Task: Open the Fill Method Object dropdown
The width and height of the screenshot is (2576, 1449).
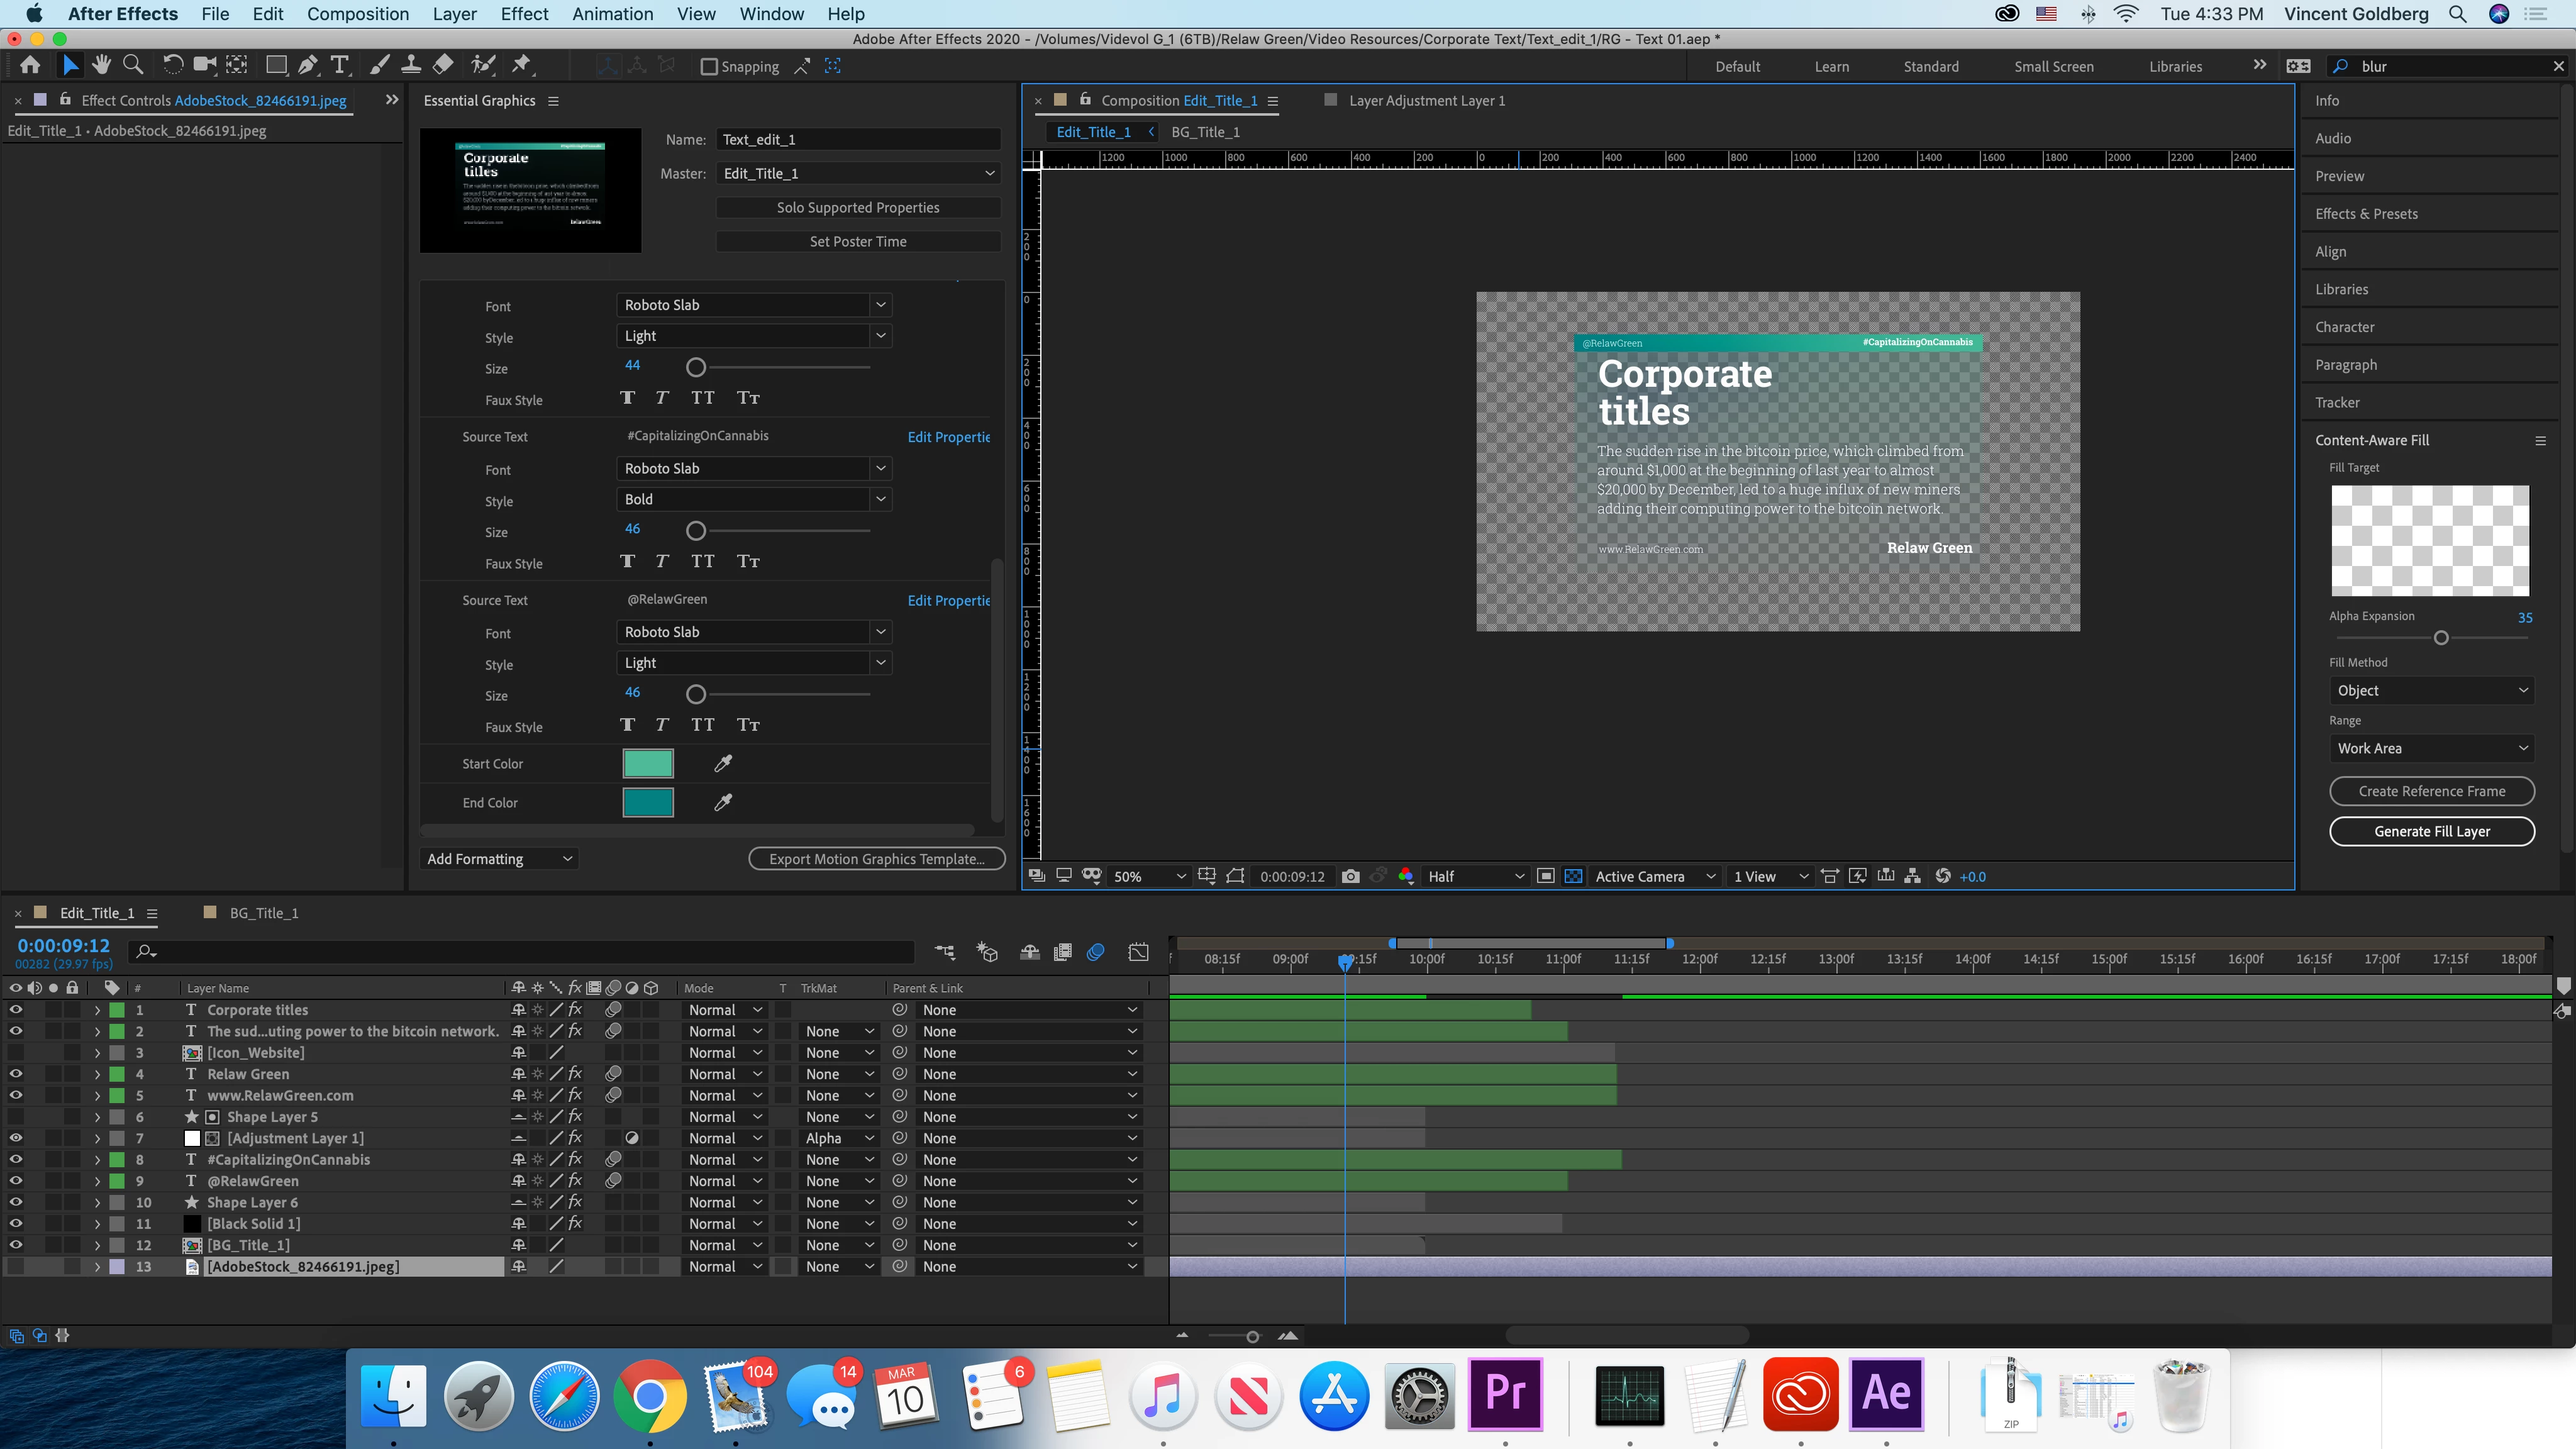Action: point(2431,691)
